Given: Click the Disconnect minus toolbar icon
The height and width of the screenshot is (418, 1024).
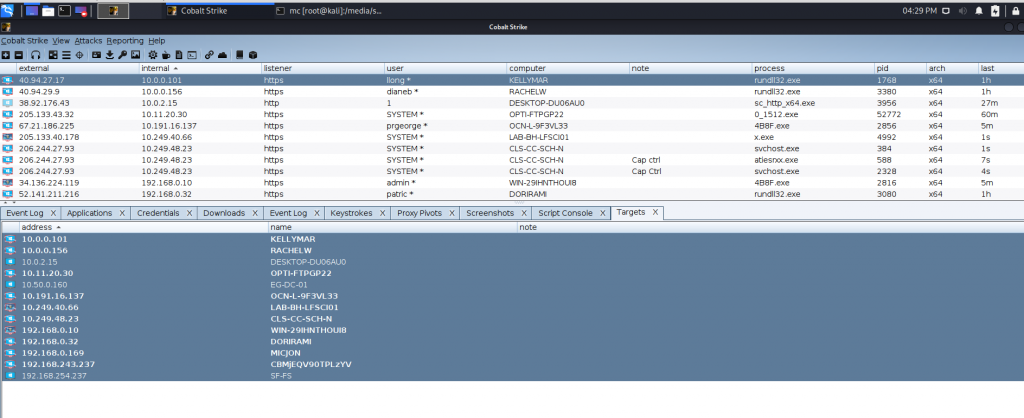Looking at the screenshot, I should point(18,55).
